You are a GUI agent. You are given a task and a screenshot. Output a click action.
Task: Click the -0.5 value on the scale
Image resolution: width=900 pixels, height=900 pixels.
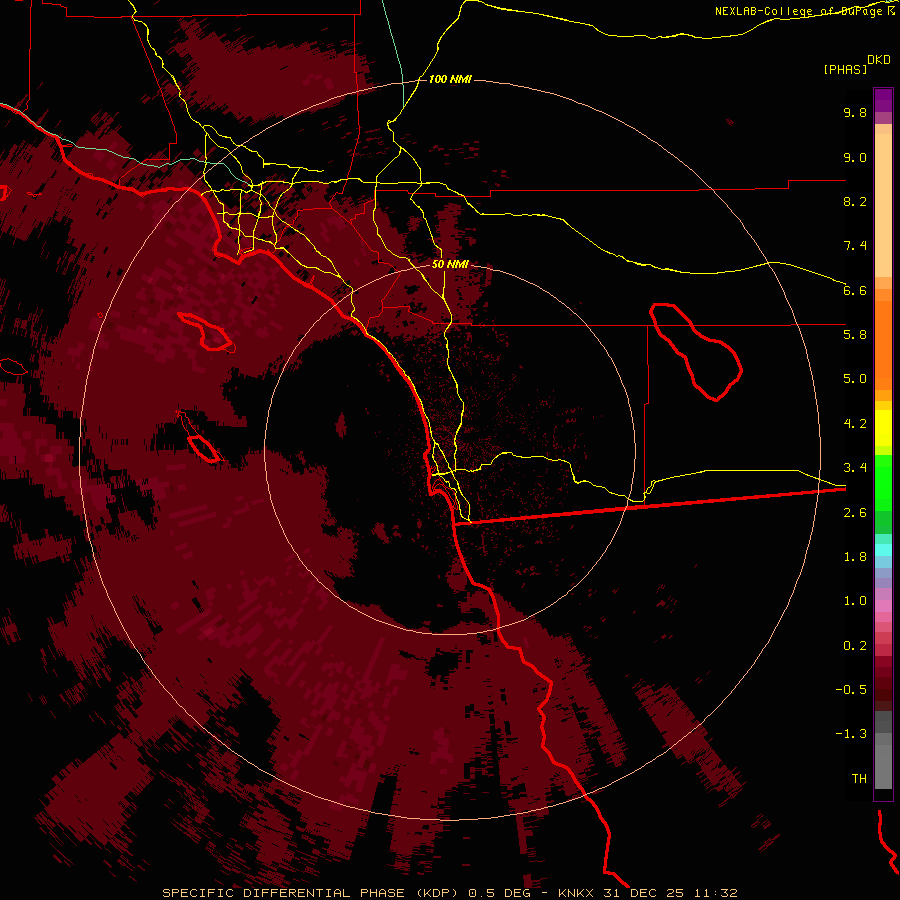tap(851, 690)
